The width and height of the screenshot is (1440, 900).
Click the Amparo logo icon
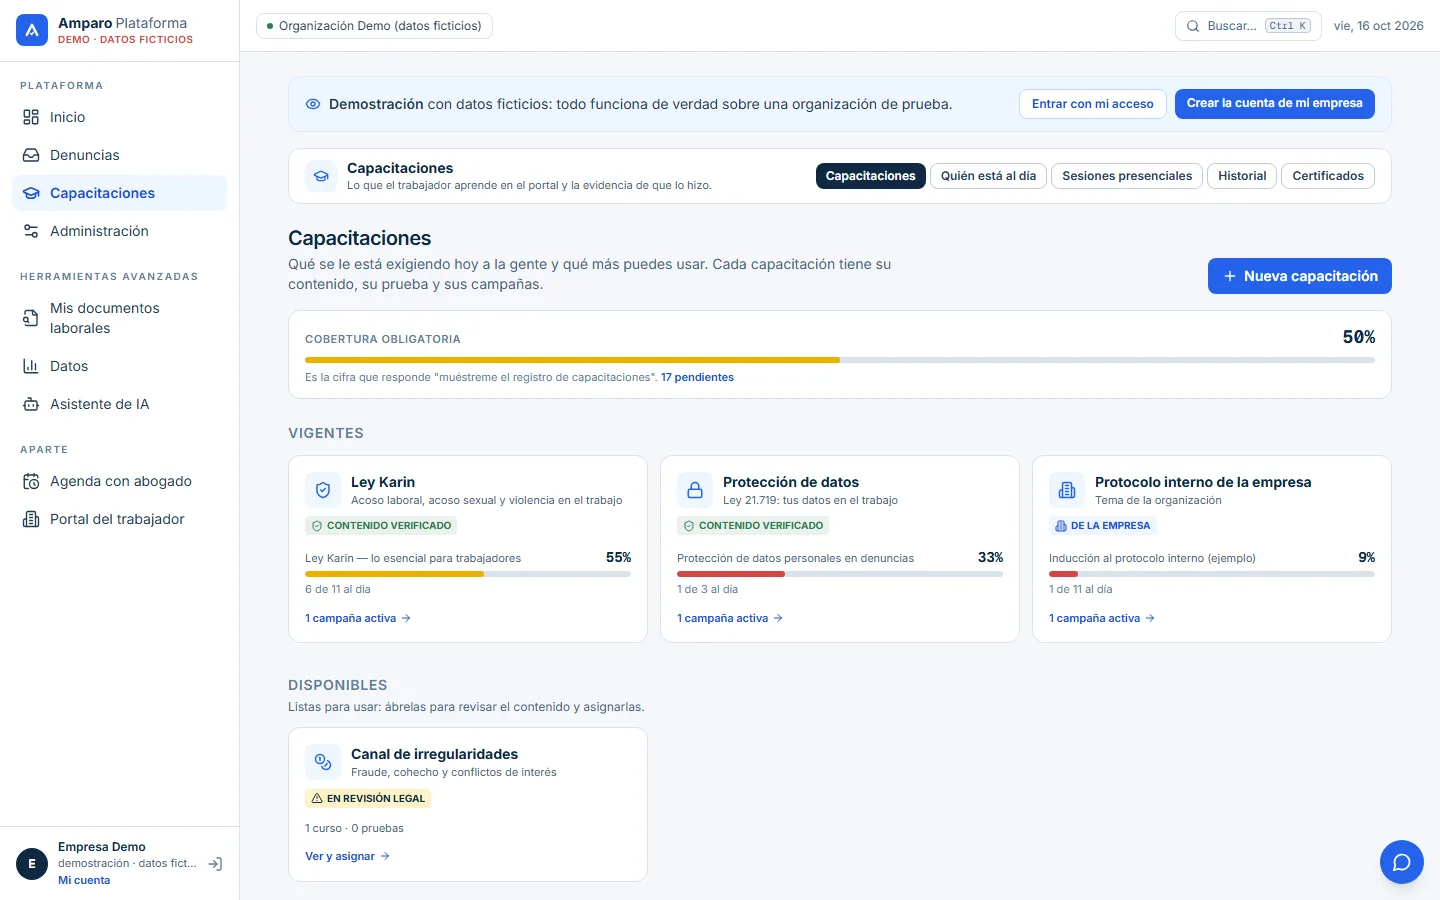32,31
